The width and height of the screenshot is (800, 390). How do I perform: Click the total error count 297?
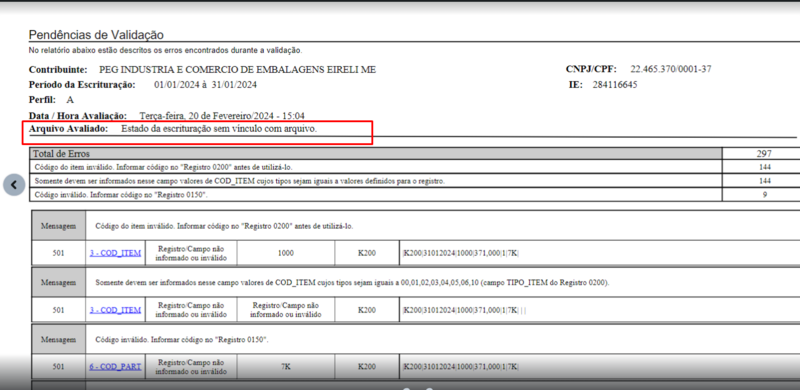point(764,154)
